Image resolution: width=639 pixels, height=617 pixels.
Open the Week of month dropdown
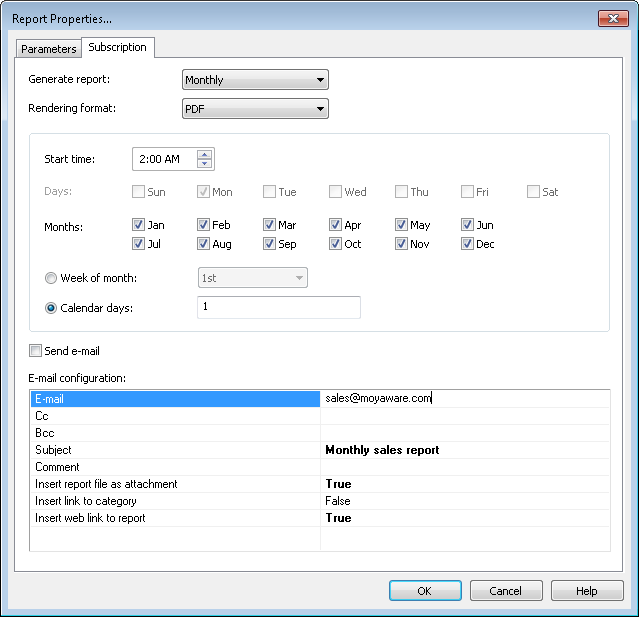tap(252, 278)
